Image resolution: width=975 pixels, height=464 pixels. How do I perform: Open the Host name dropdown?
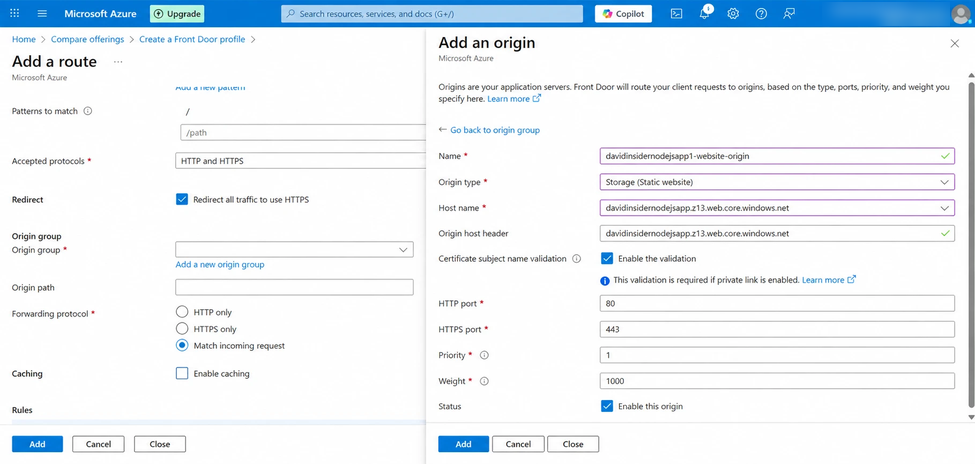(777, 208)
